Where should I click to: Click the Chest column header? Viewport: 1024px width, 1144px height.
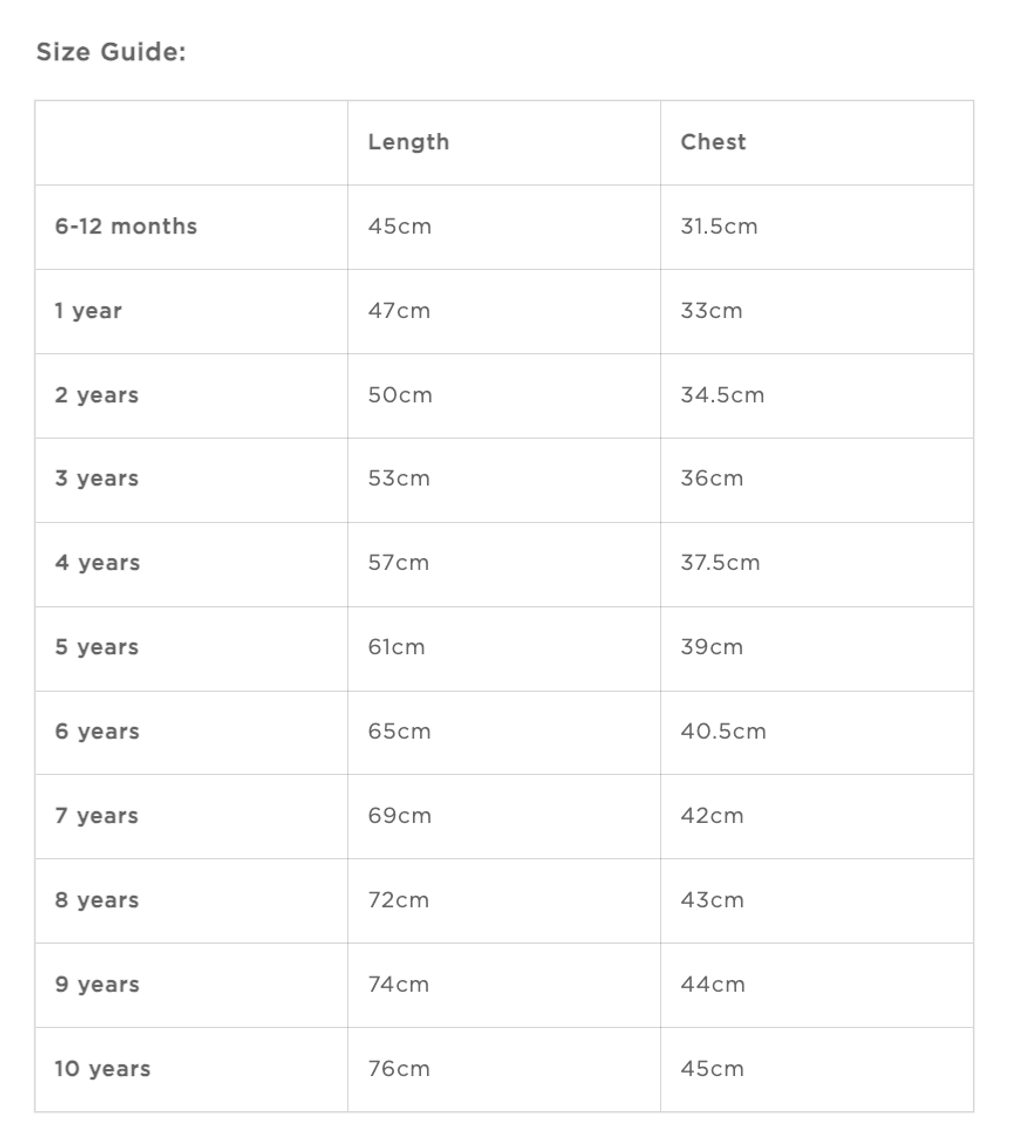point(713,142)
